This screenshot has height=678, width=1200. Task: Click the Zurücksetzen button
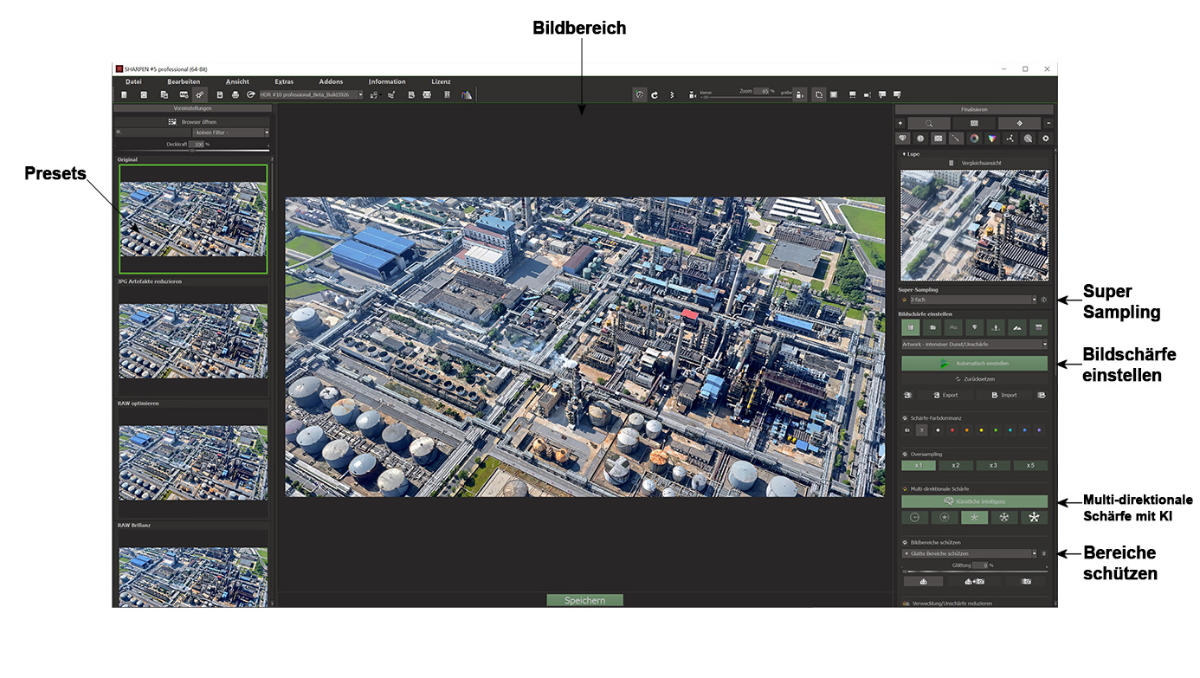pyautogui.click(x=974, y=379)
